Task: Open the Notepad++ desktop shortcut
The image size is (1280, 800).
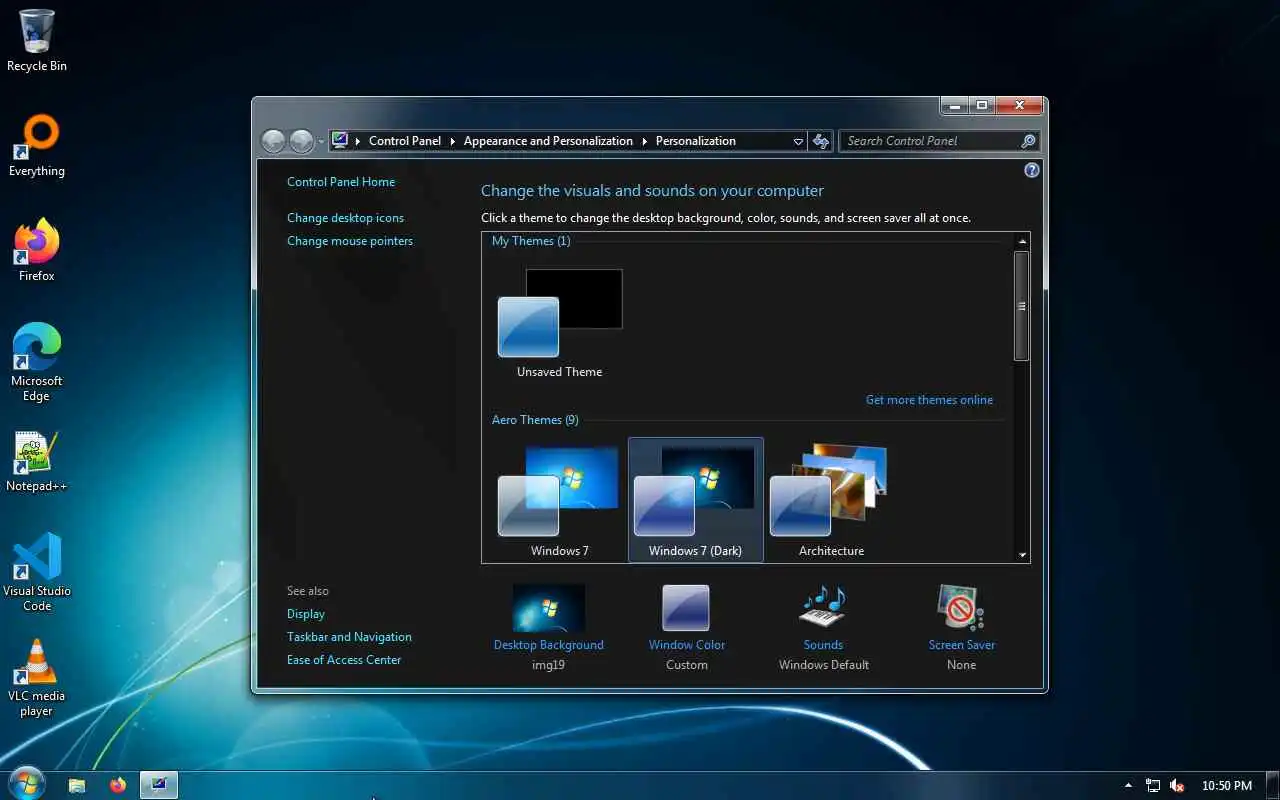Action: pyautogui.click(x=37, y=462)
